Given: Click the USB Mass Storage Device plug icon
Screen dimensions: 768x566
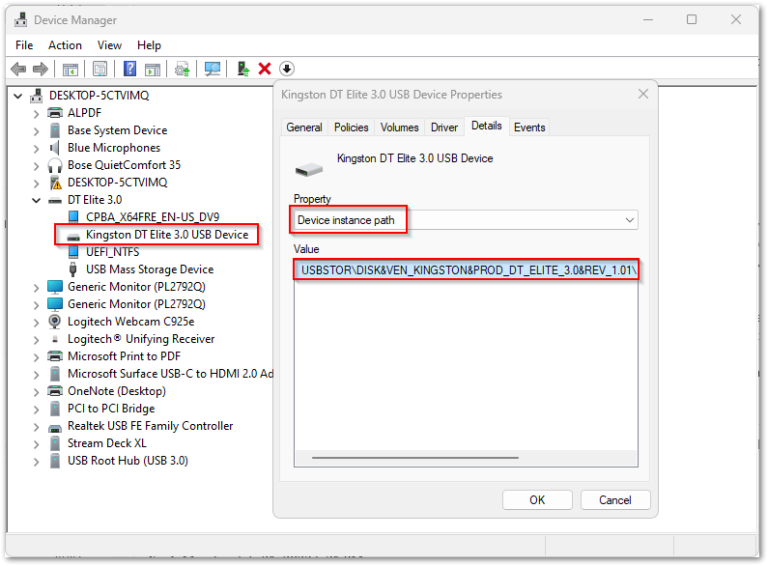Looking at the screenshot, I should point(73,269).
